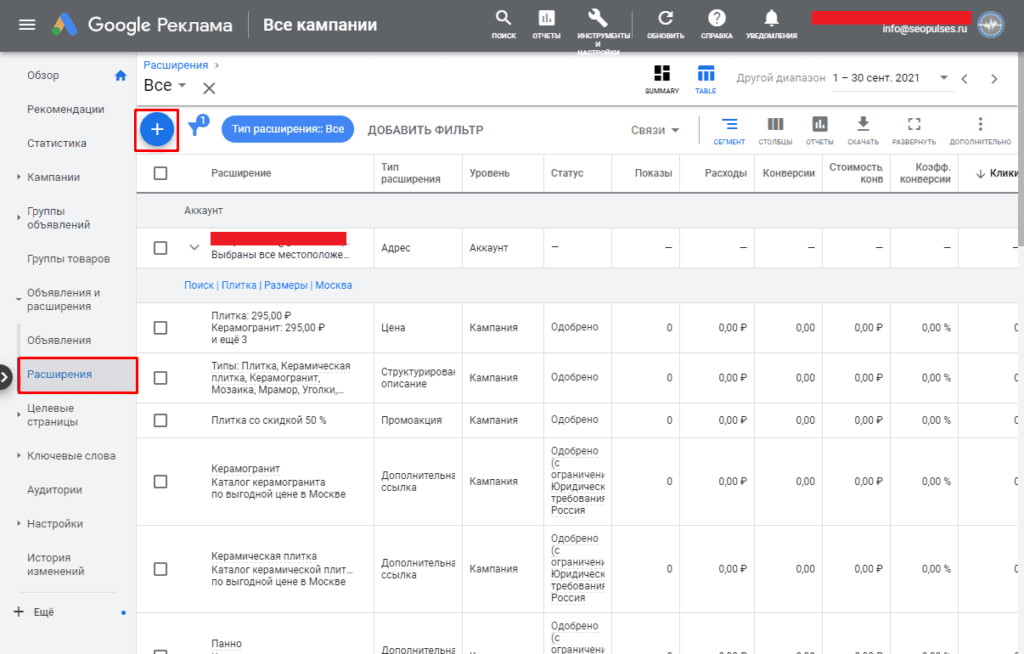Click the home icon next to Обзор
The height and width of the screenshot is (654, 1024).
tap(121, 75)
